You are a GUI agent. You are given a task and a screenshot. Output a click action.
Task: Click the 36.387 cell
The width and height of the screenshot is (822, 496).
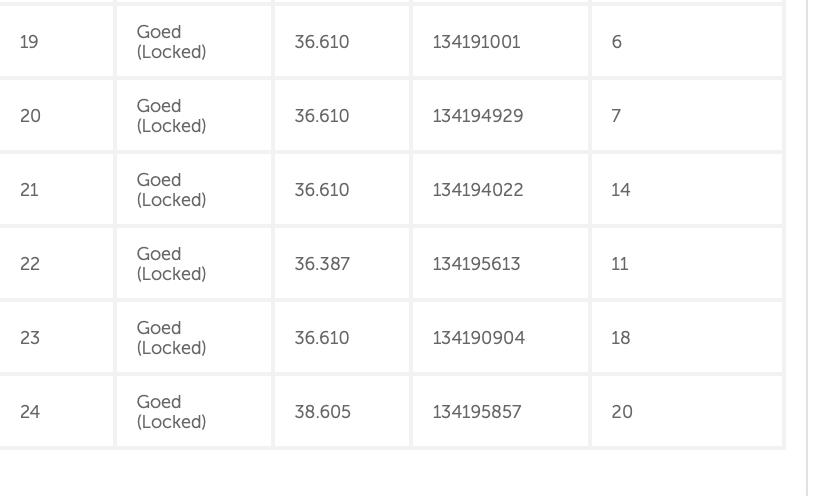(x=321, y=264)
